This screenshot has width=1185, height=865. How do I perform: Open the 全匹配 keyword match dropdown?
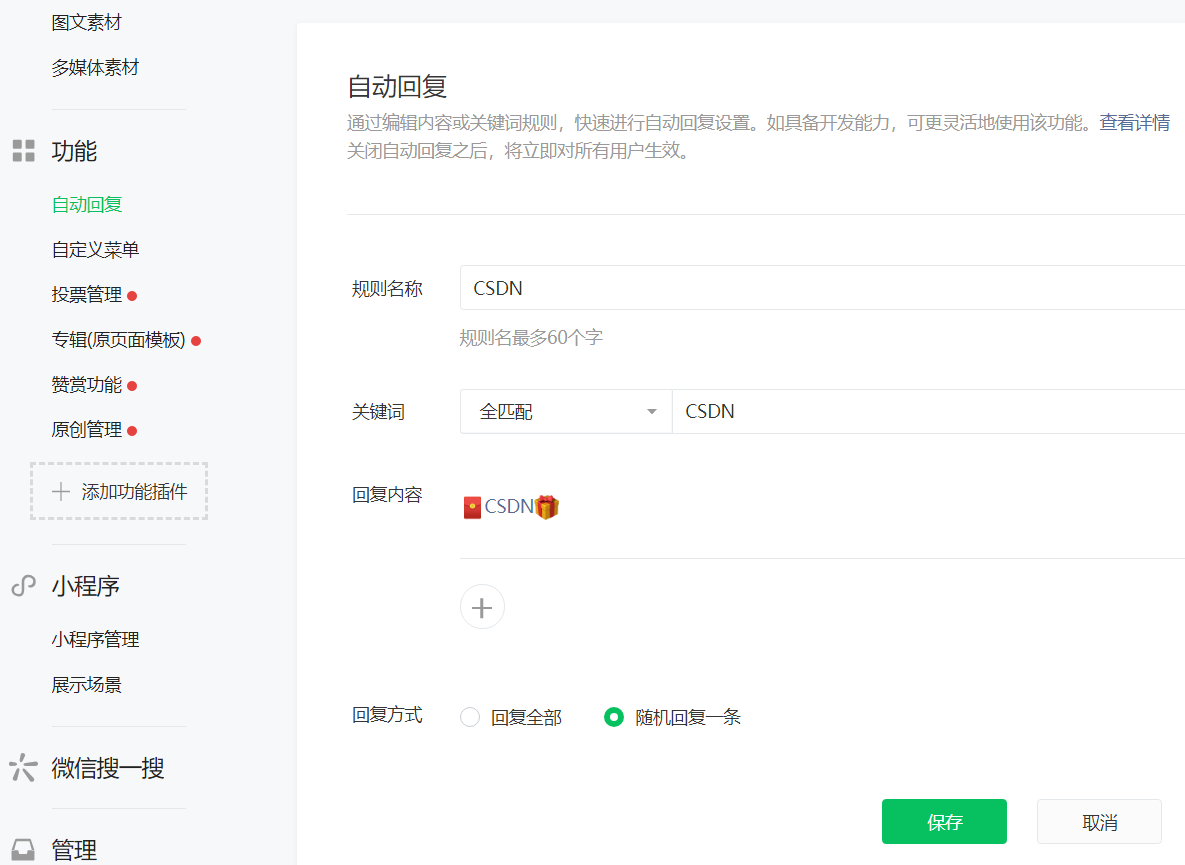tap(566, 412)
